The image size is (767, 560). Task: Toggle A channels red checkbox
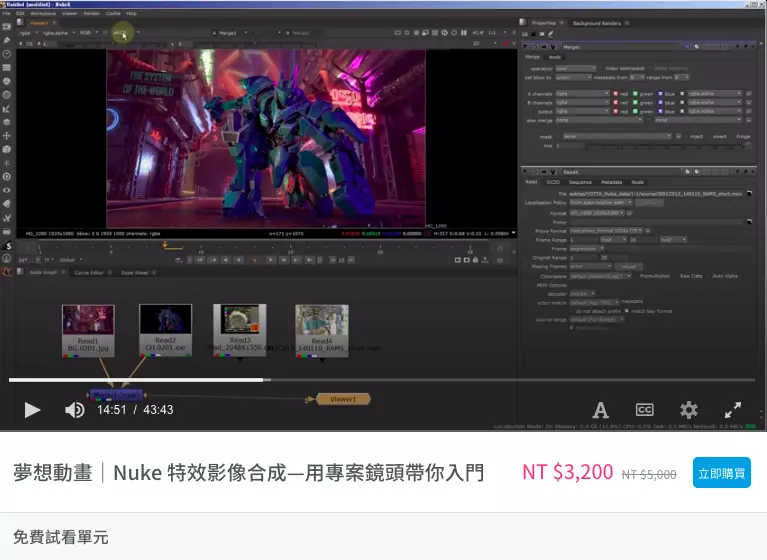tap(615, 93)
